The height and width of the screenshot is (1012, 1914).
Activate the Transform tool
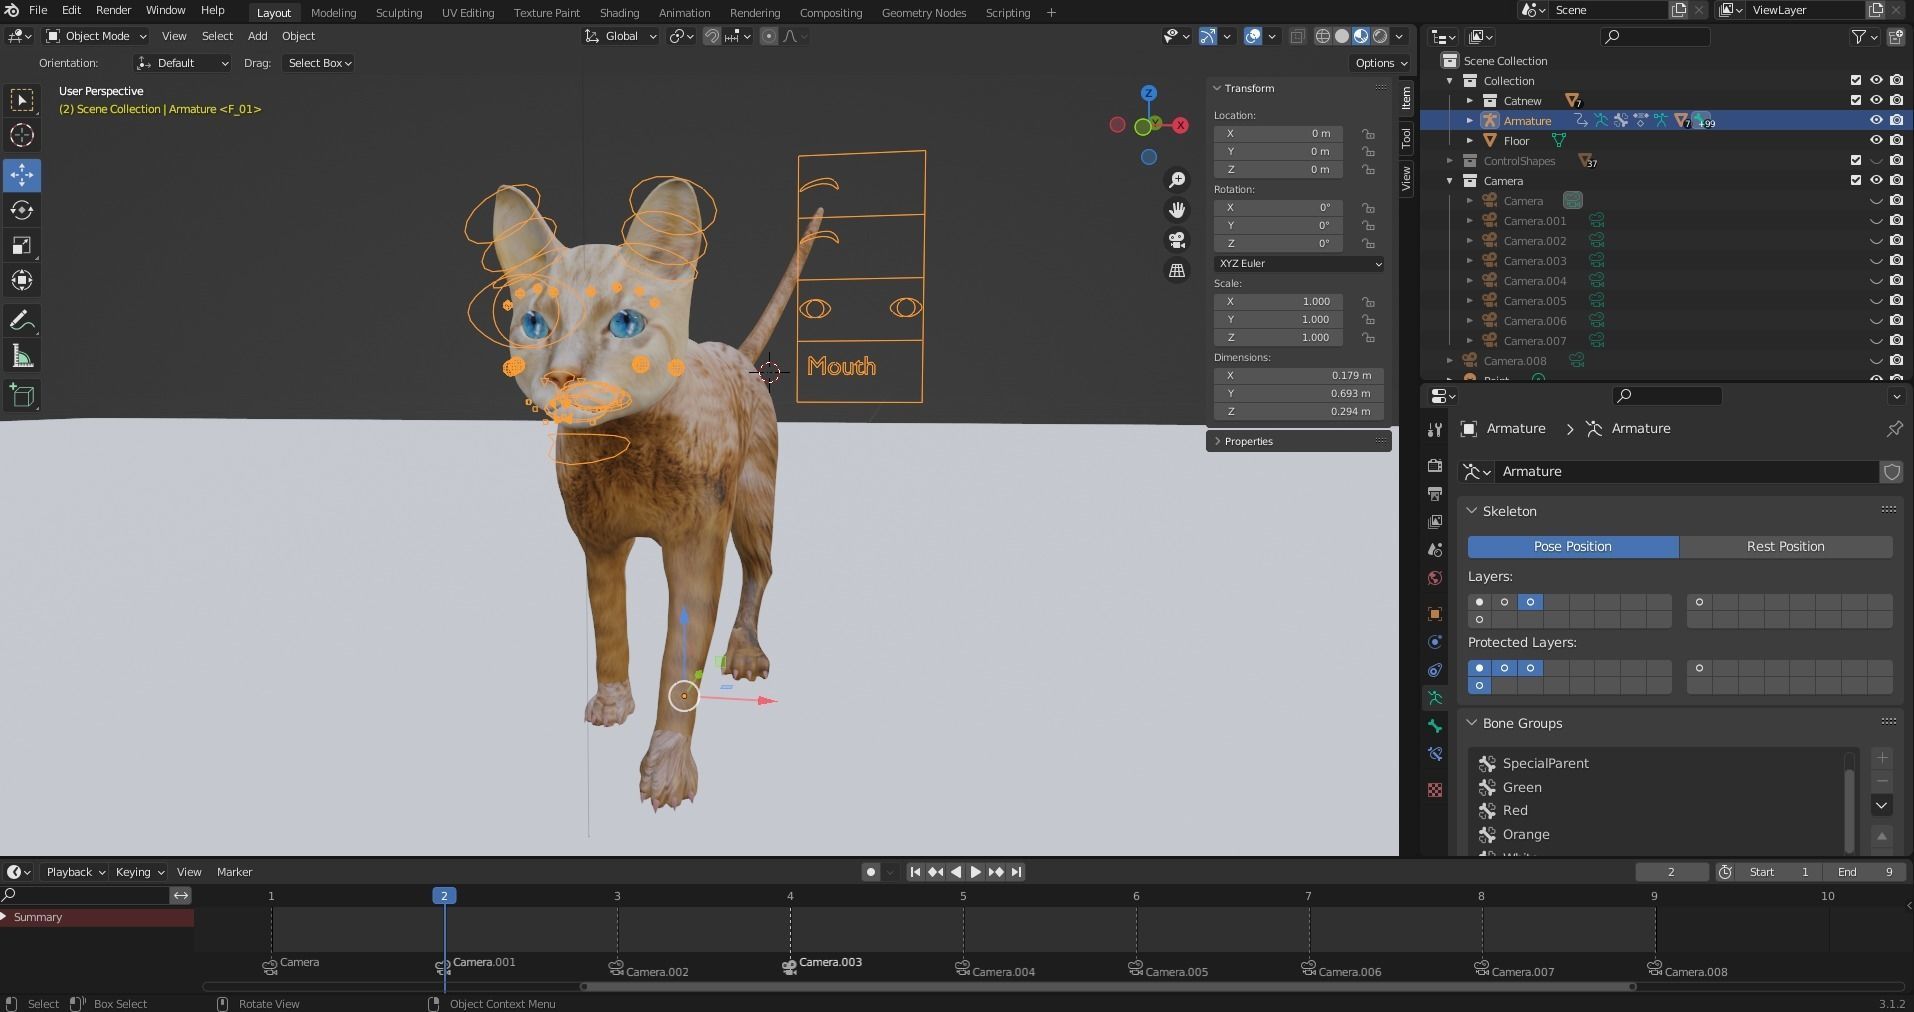(22, 280)
